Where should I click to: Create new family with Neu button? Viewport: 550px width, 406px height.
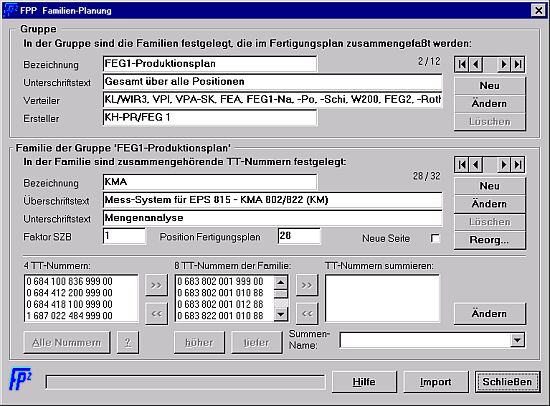click(x=490, y=186)
